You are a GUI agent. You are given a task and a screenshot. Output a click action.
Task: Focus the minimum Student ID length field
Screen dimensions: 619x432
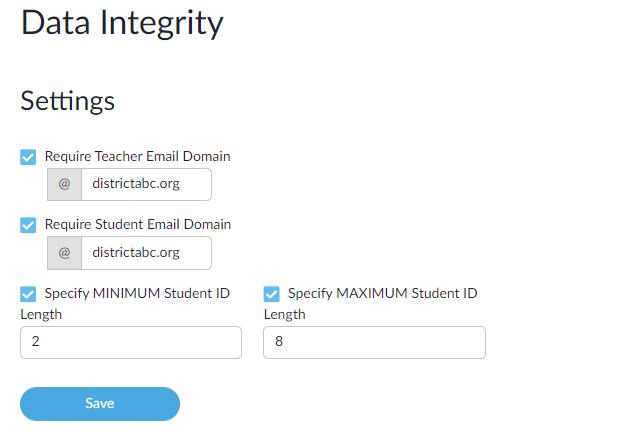(131, 342)
